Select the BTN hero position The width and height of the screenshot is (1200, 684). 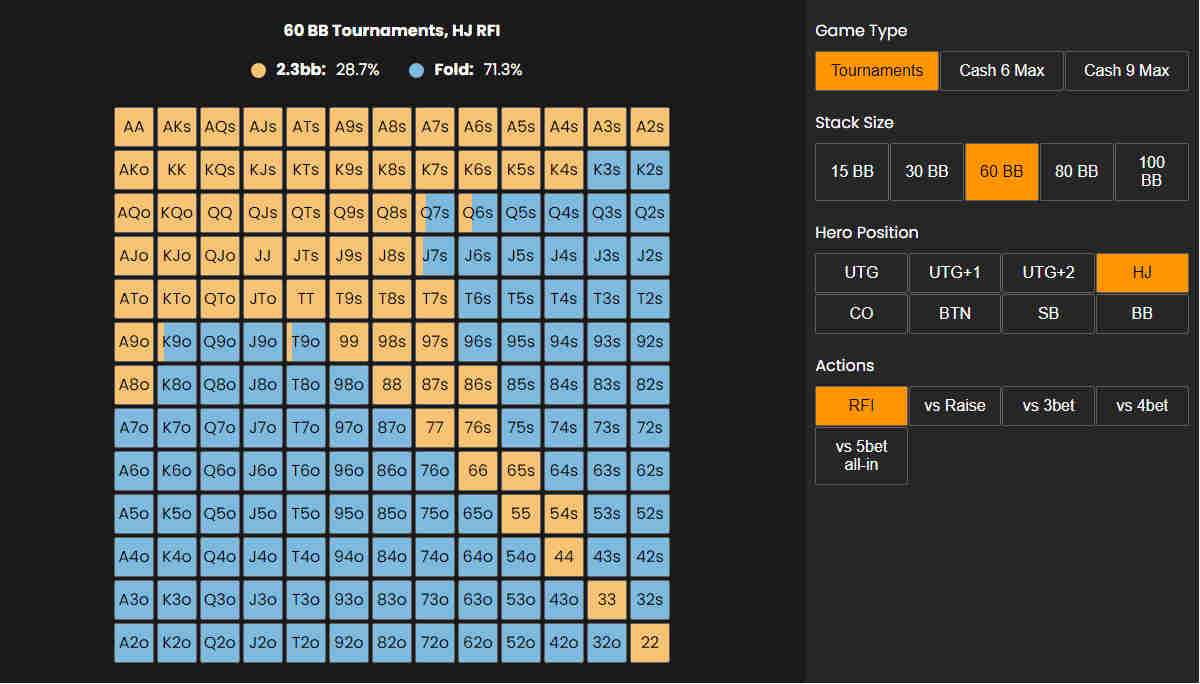(955, 313)
